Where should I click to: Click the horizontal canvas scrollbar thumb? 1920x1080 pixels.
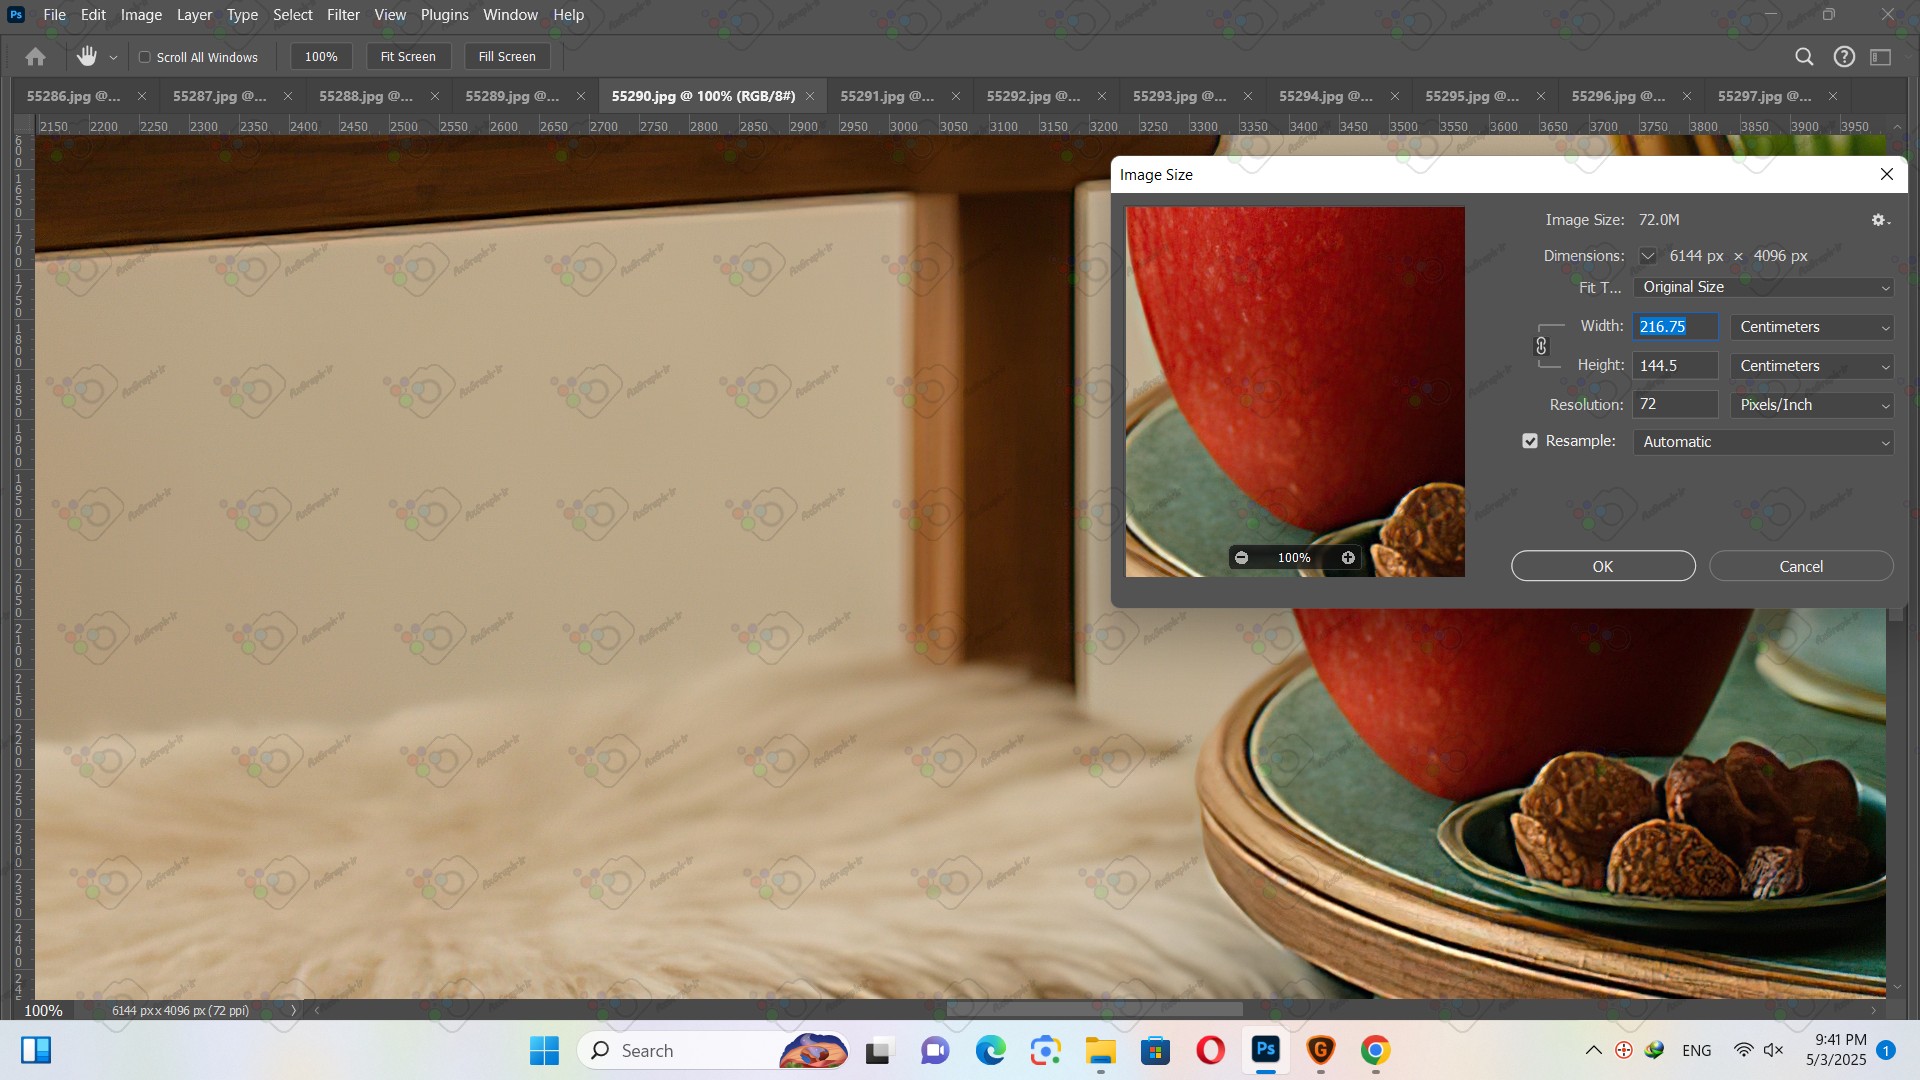(1095, 1010)
